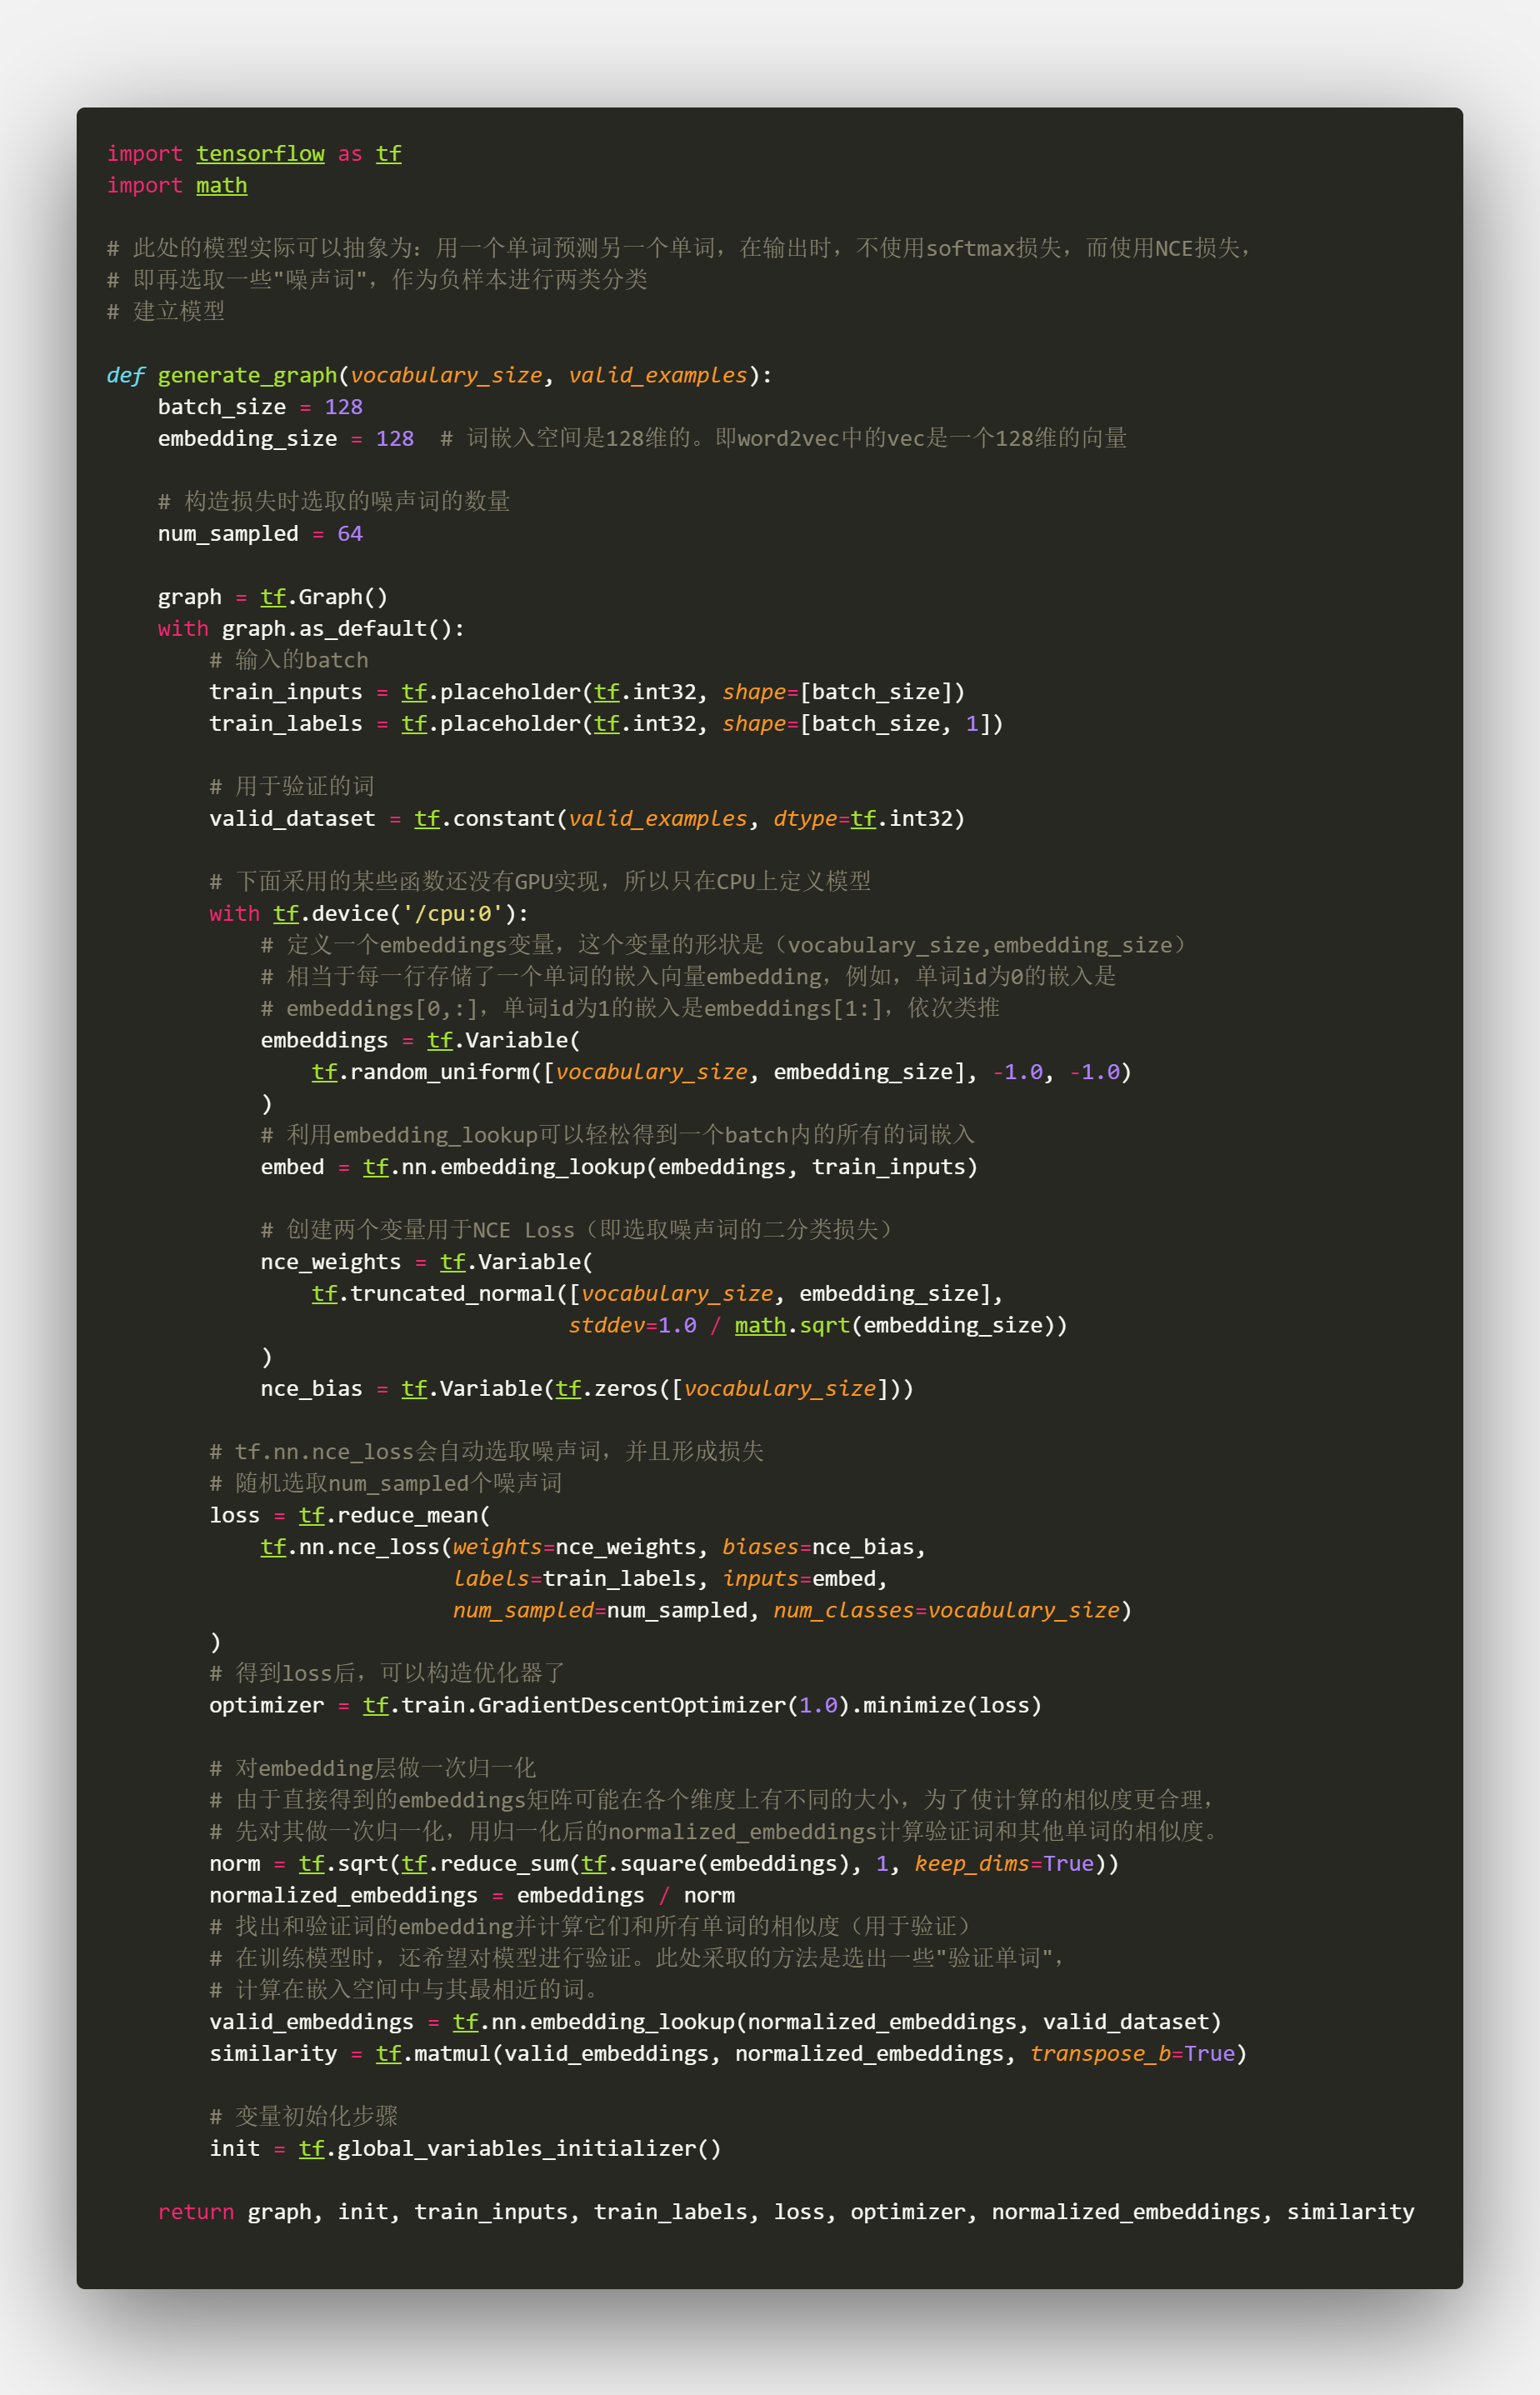The height and width of the screenshot is (2395, 1540).
Task: Click the comment '# 建立模型'
Action: [x=166, y=312]
